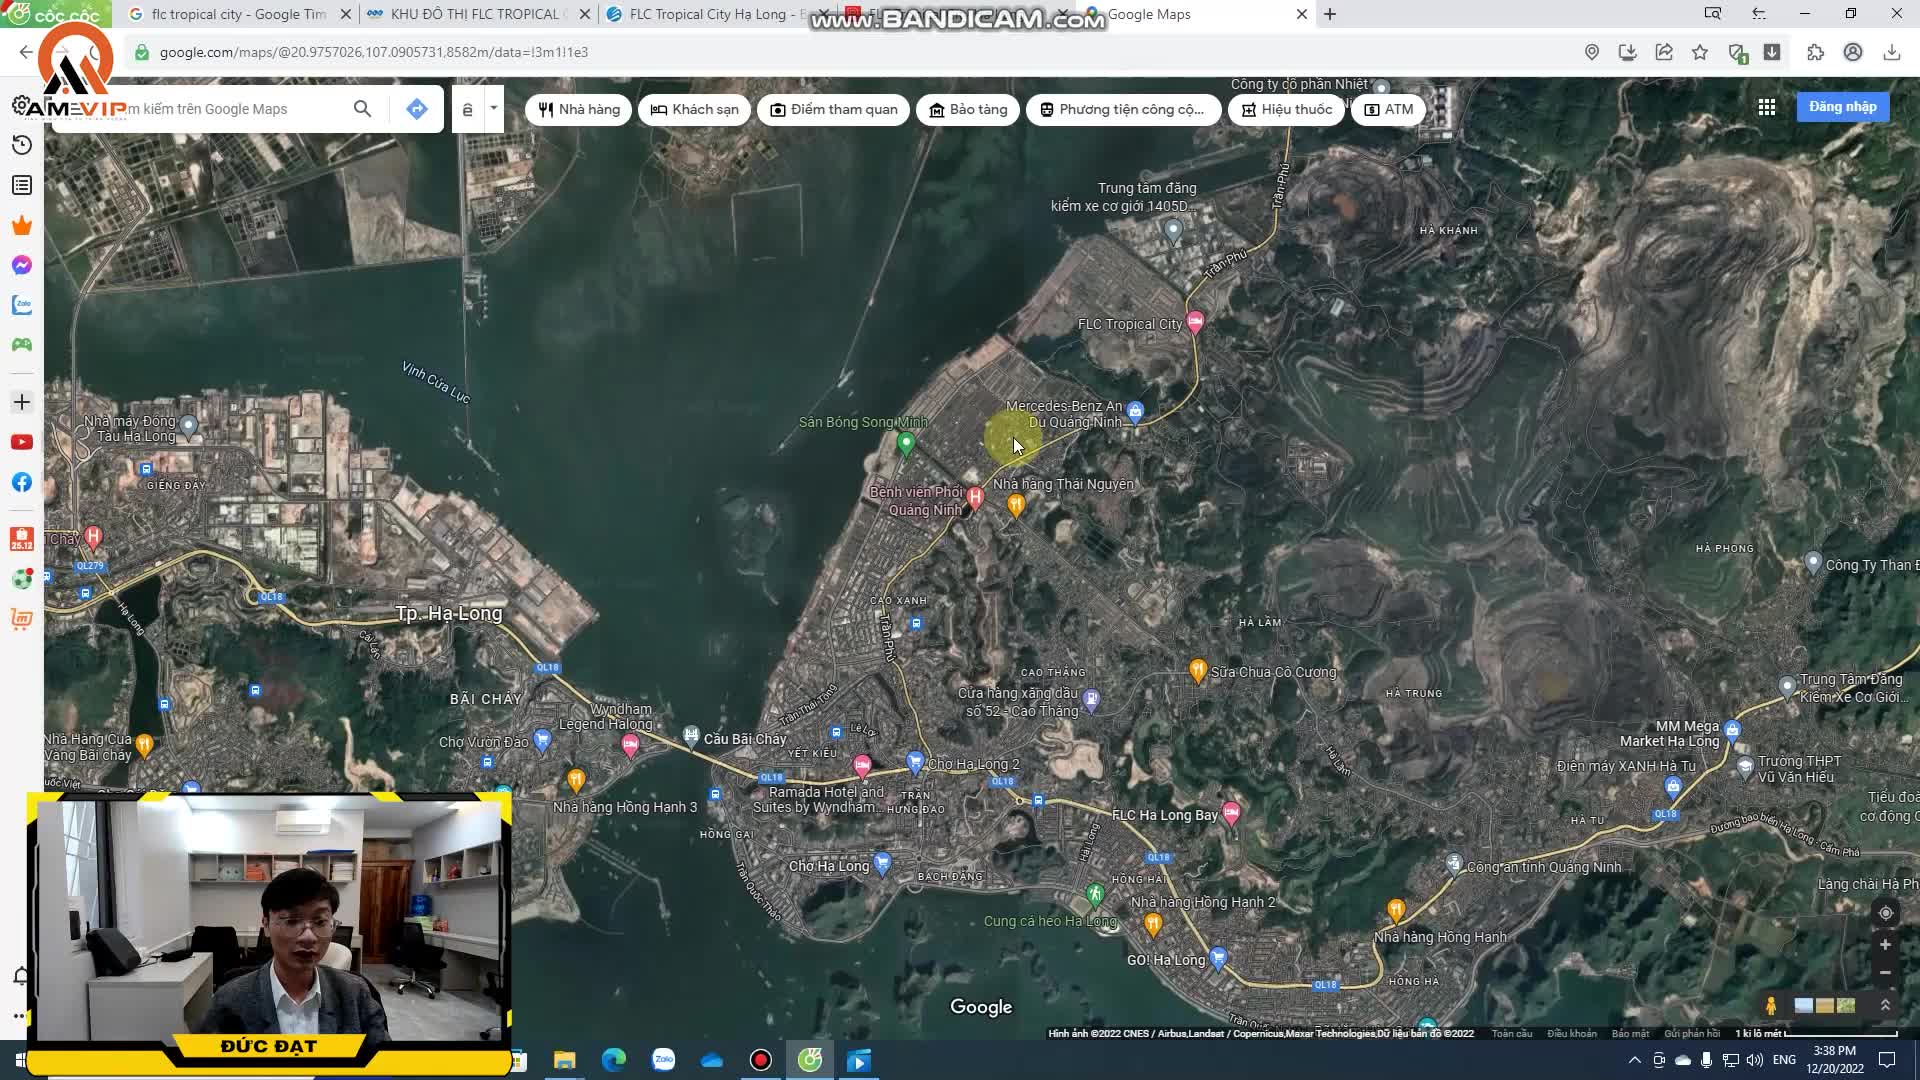Image resolution: width=1920 pixels, height=1080 pixels.
Task: Open the 'Điều khoản' terms link
Action: click(x=1571, y=1033)
